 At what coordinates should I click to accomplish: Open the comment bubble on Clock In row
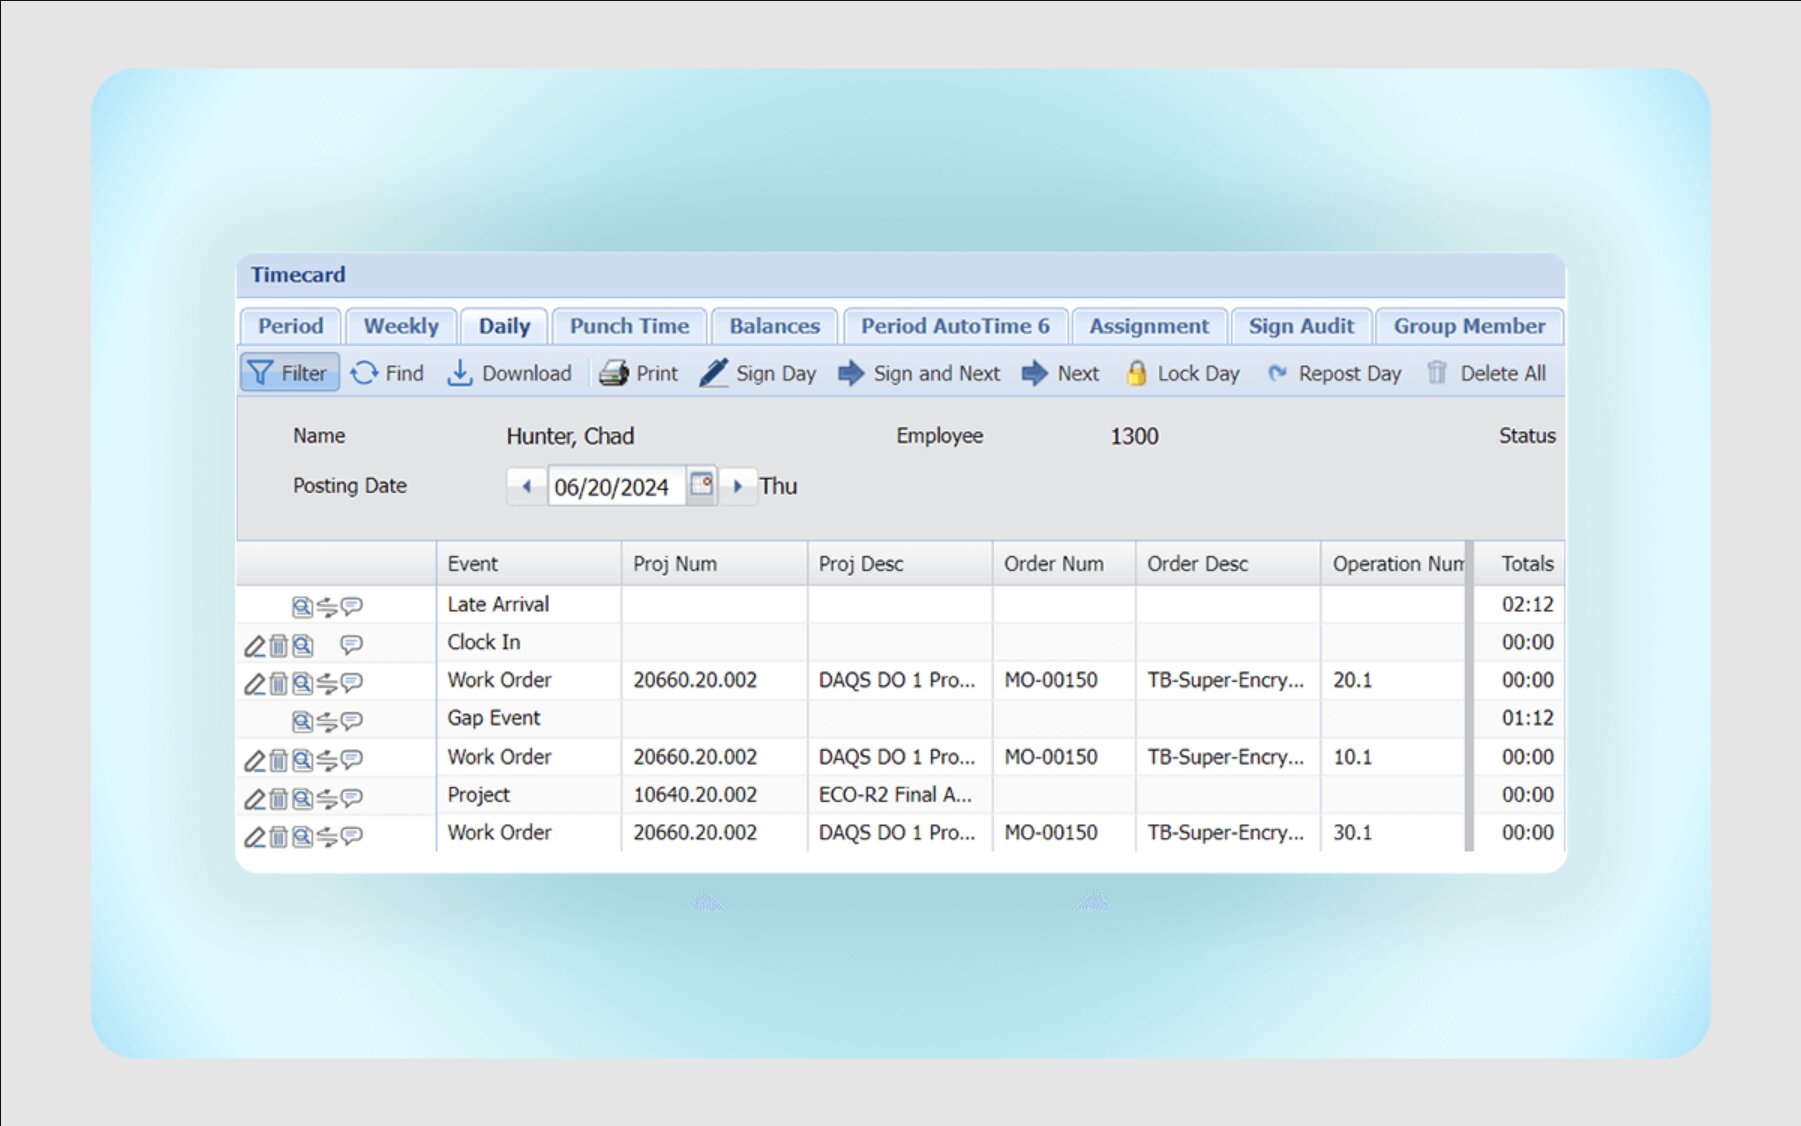[x=351, y=645]
